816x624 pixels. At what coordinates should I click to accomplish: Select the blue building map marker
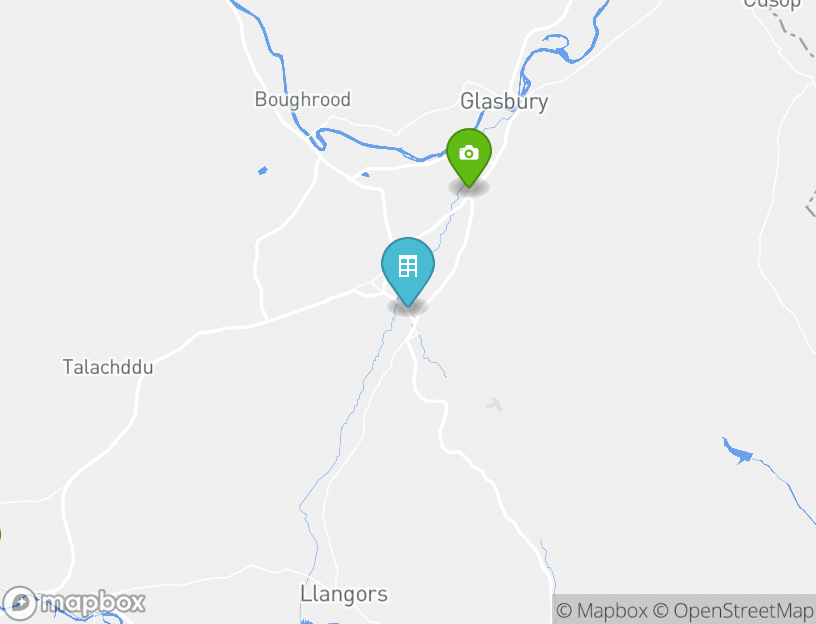[408, 272]
